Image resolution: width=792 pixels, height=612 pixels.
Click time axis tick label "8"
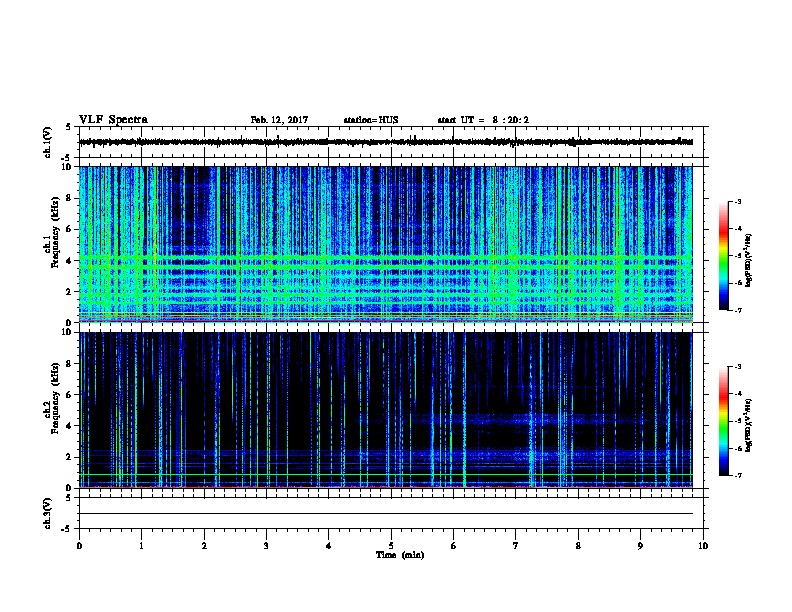click(x=578, y=546)
